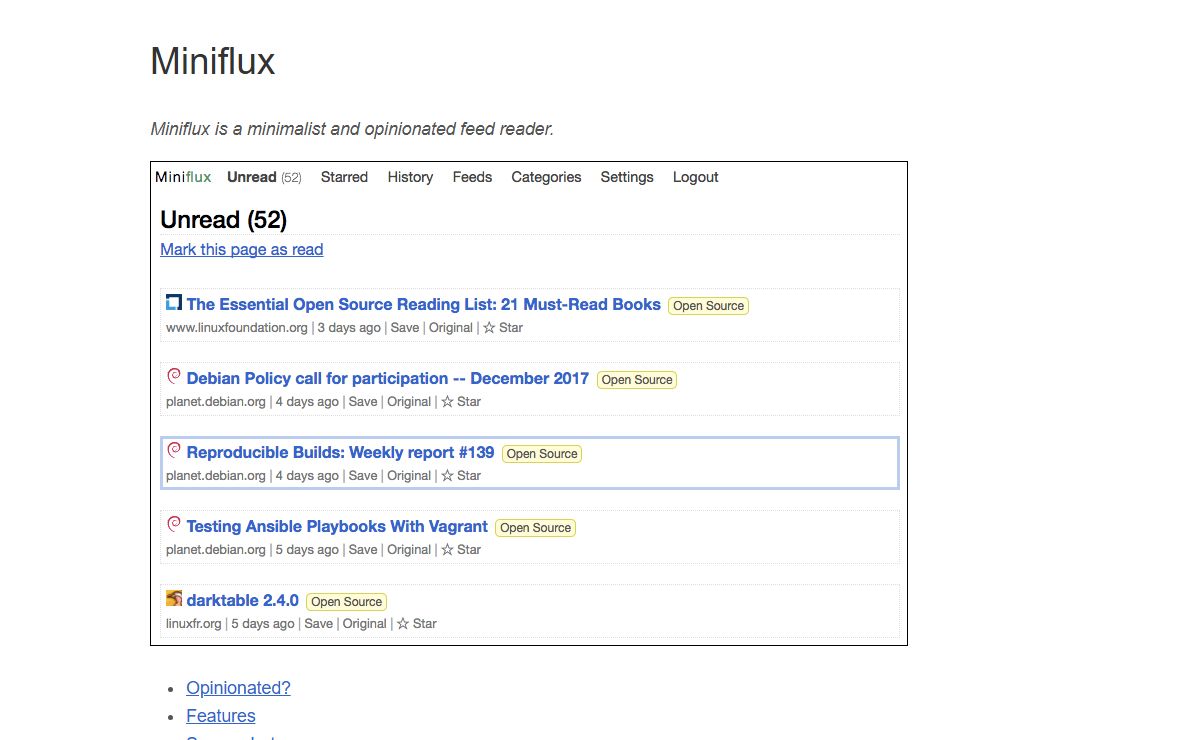Click the Linux Foundation favicon beside Essential Open Source Reading List
This screenshot has width=1200, height=740.
(x=174, y=302)
